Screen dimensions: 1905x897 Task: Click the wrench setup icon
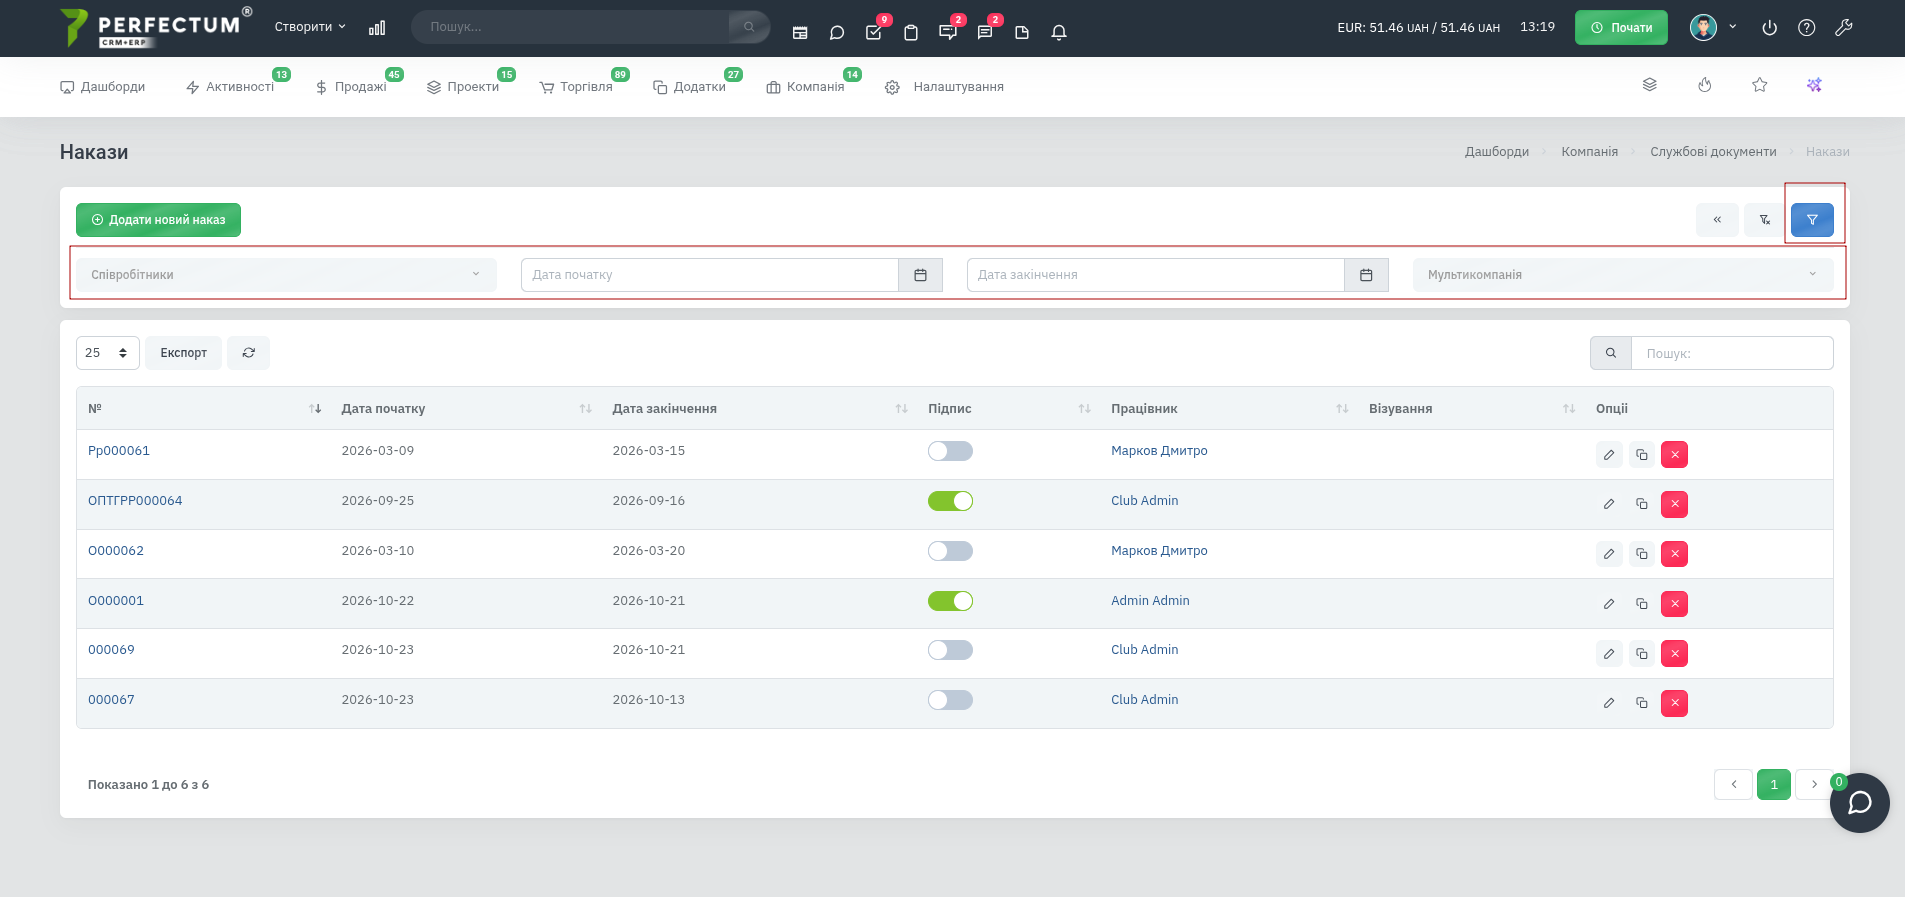(1844, 28)
